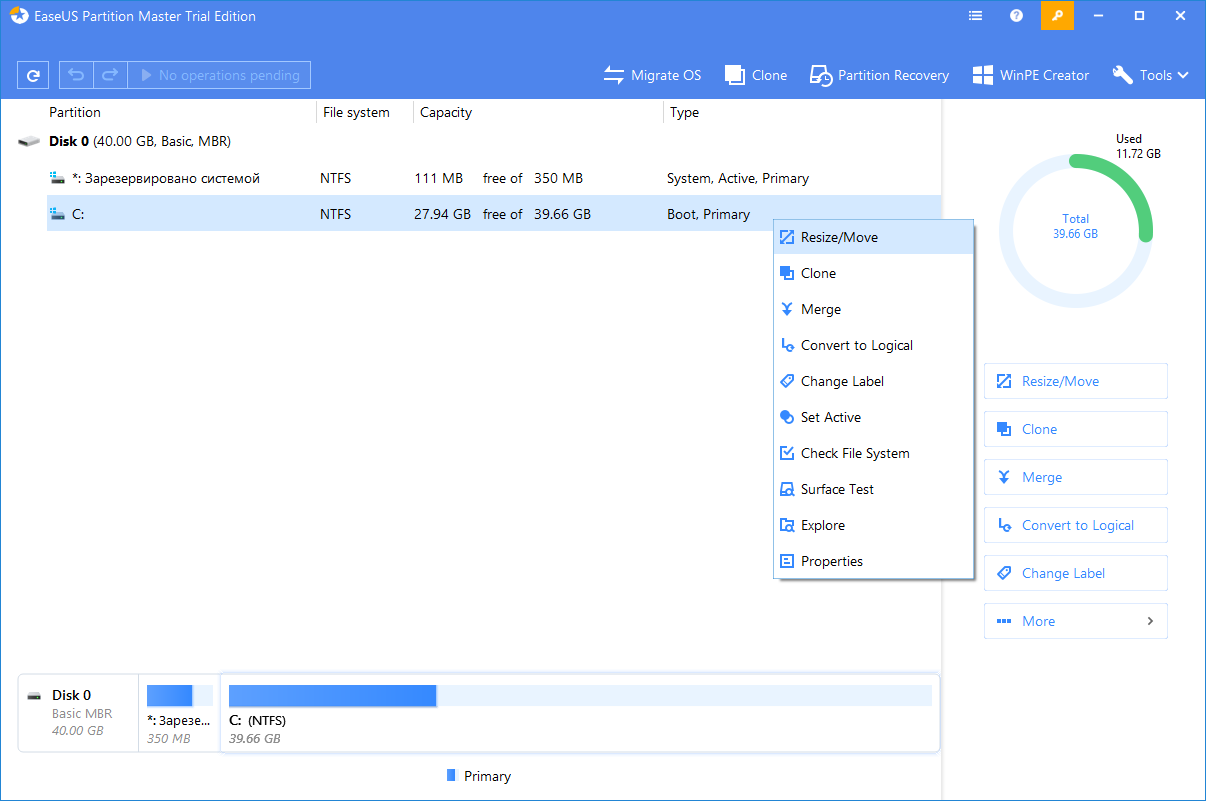Open the WinPE Creator
This screenshot has width=1206, height=801.
[x=1031, y=75]
